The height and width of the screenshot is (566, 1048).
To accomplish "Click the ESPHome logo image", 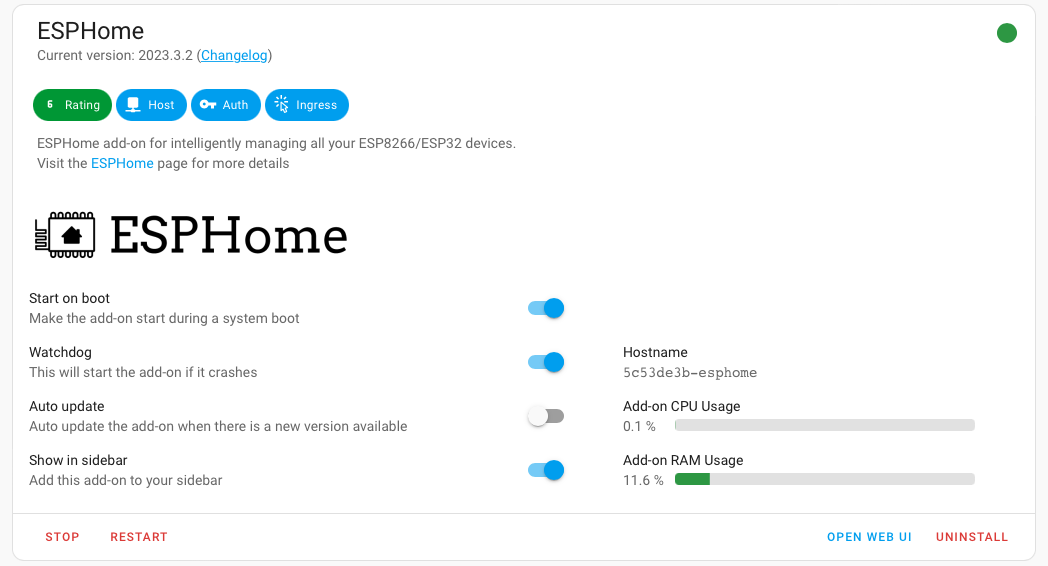I will (x=191, y=235).
